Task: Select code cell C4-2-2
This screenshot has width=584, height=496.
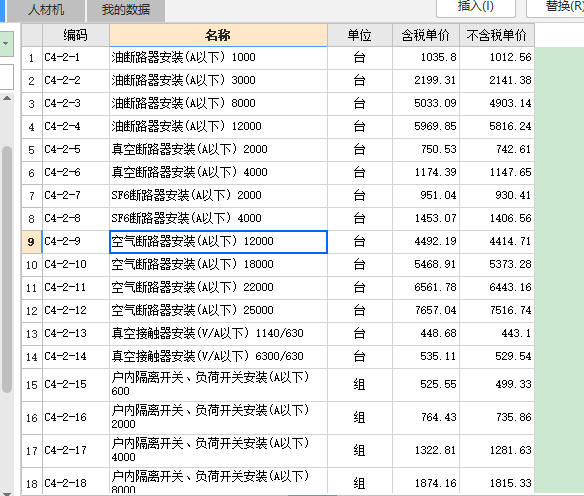Action: 76,81
